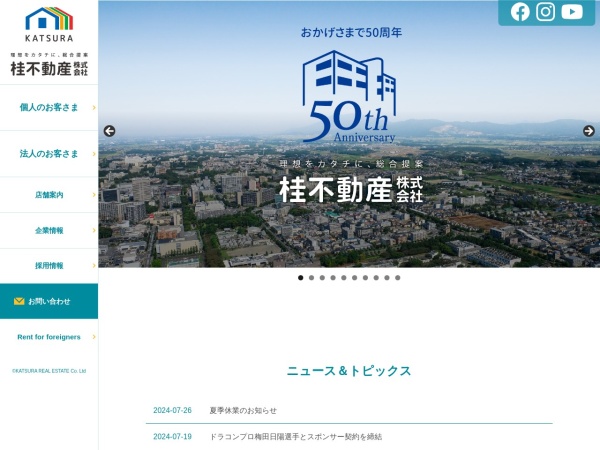Click the envelope icon beside お問い合わせ

coord(19,301)
